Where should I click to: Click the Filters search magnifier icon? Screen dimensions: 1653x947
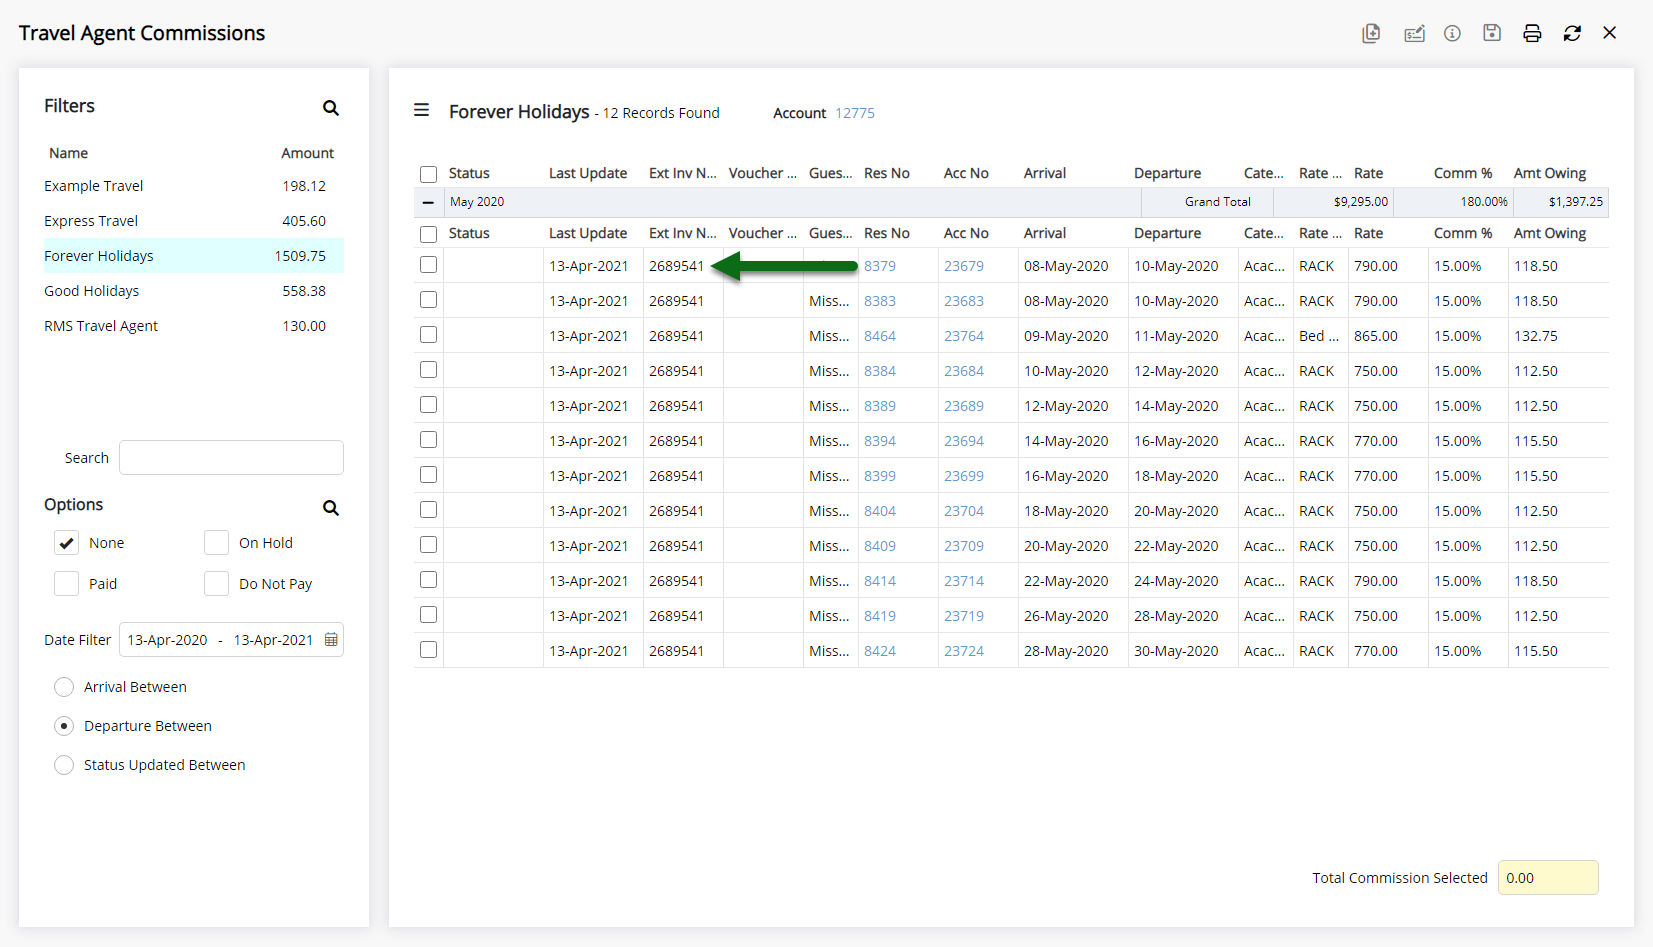point(331,108)
